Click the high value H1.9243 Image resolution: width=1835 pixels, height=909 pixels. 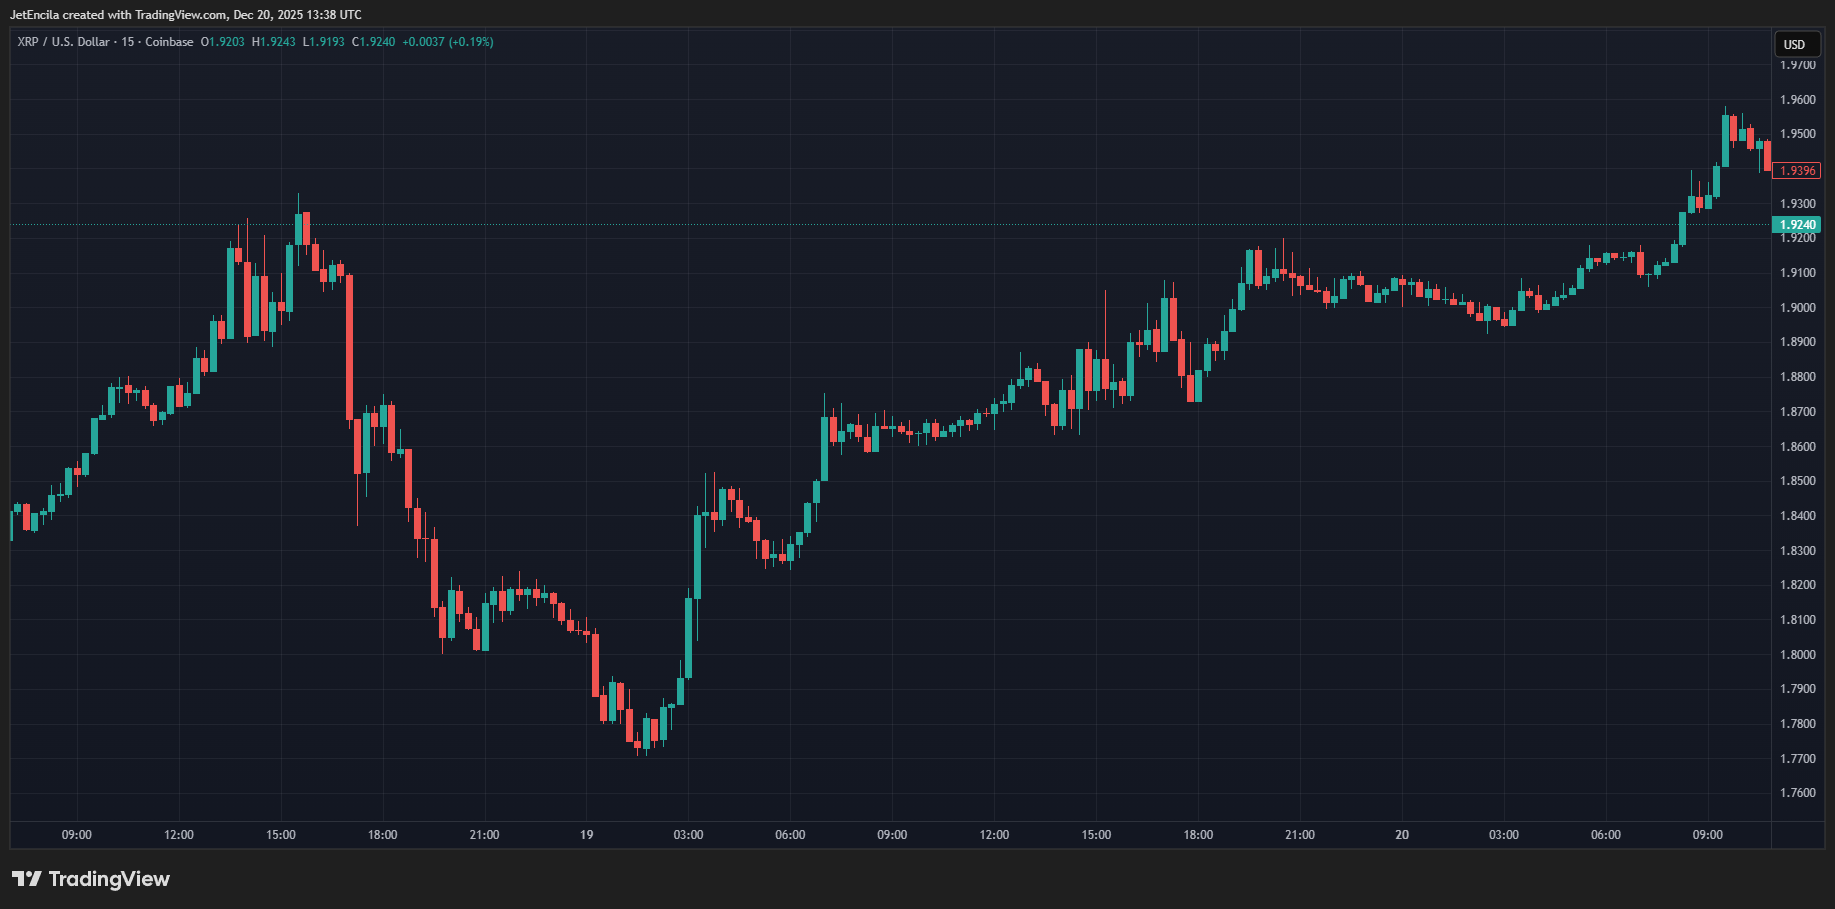[x=274, y=42]
